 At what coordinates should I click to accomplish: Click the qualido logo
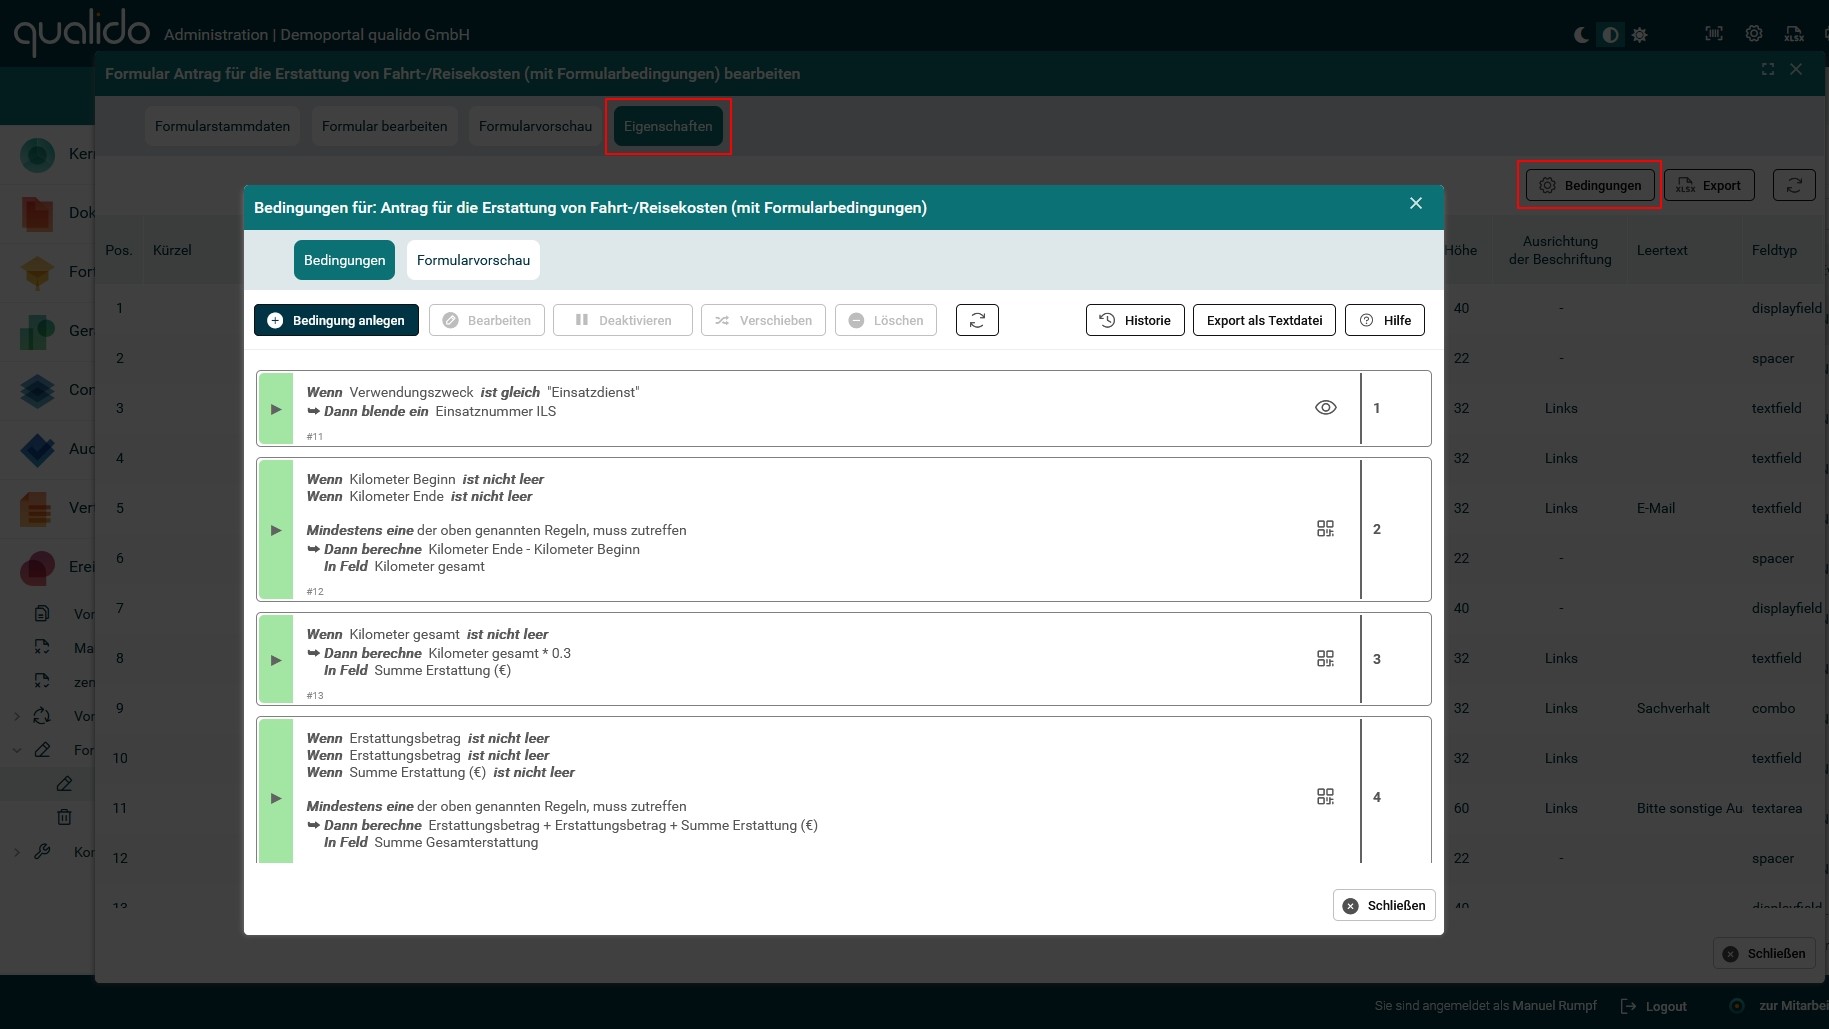click(x=81, y=32)
